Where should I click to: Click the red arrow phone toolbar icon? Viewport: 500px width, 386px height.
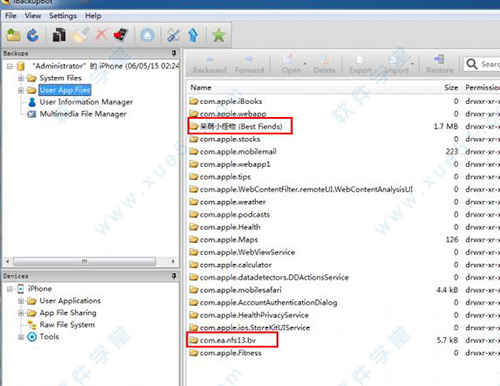121,35
